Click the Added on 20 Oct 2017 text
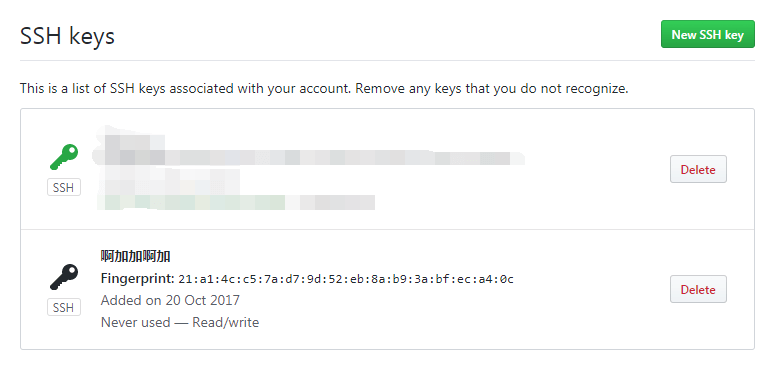The width and height of the screenshot is (784, 367). [x=170, y=300]
